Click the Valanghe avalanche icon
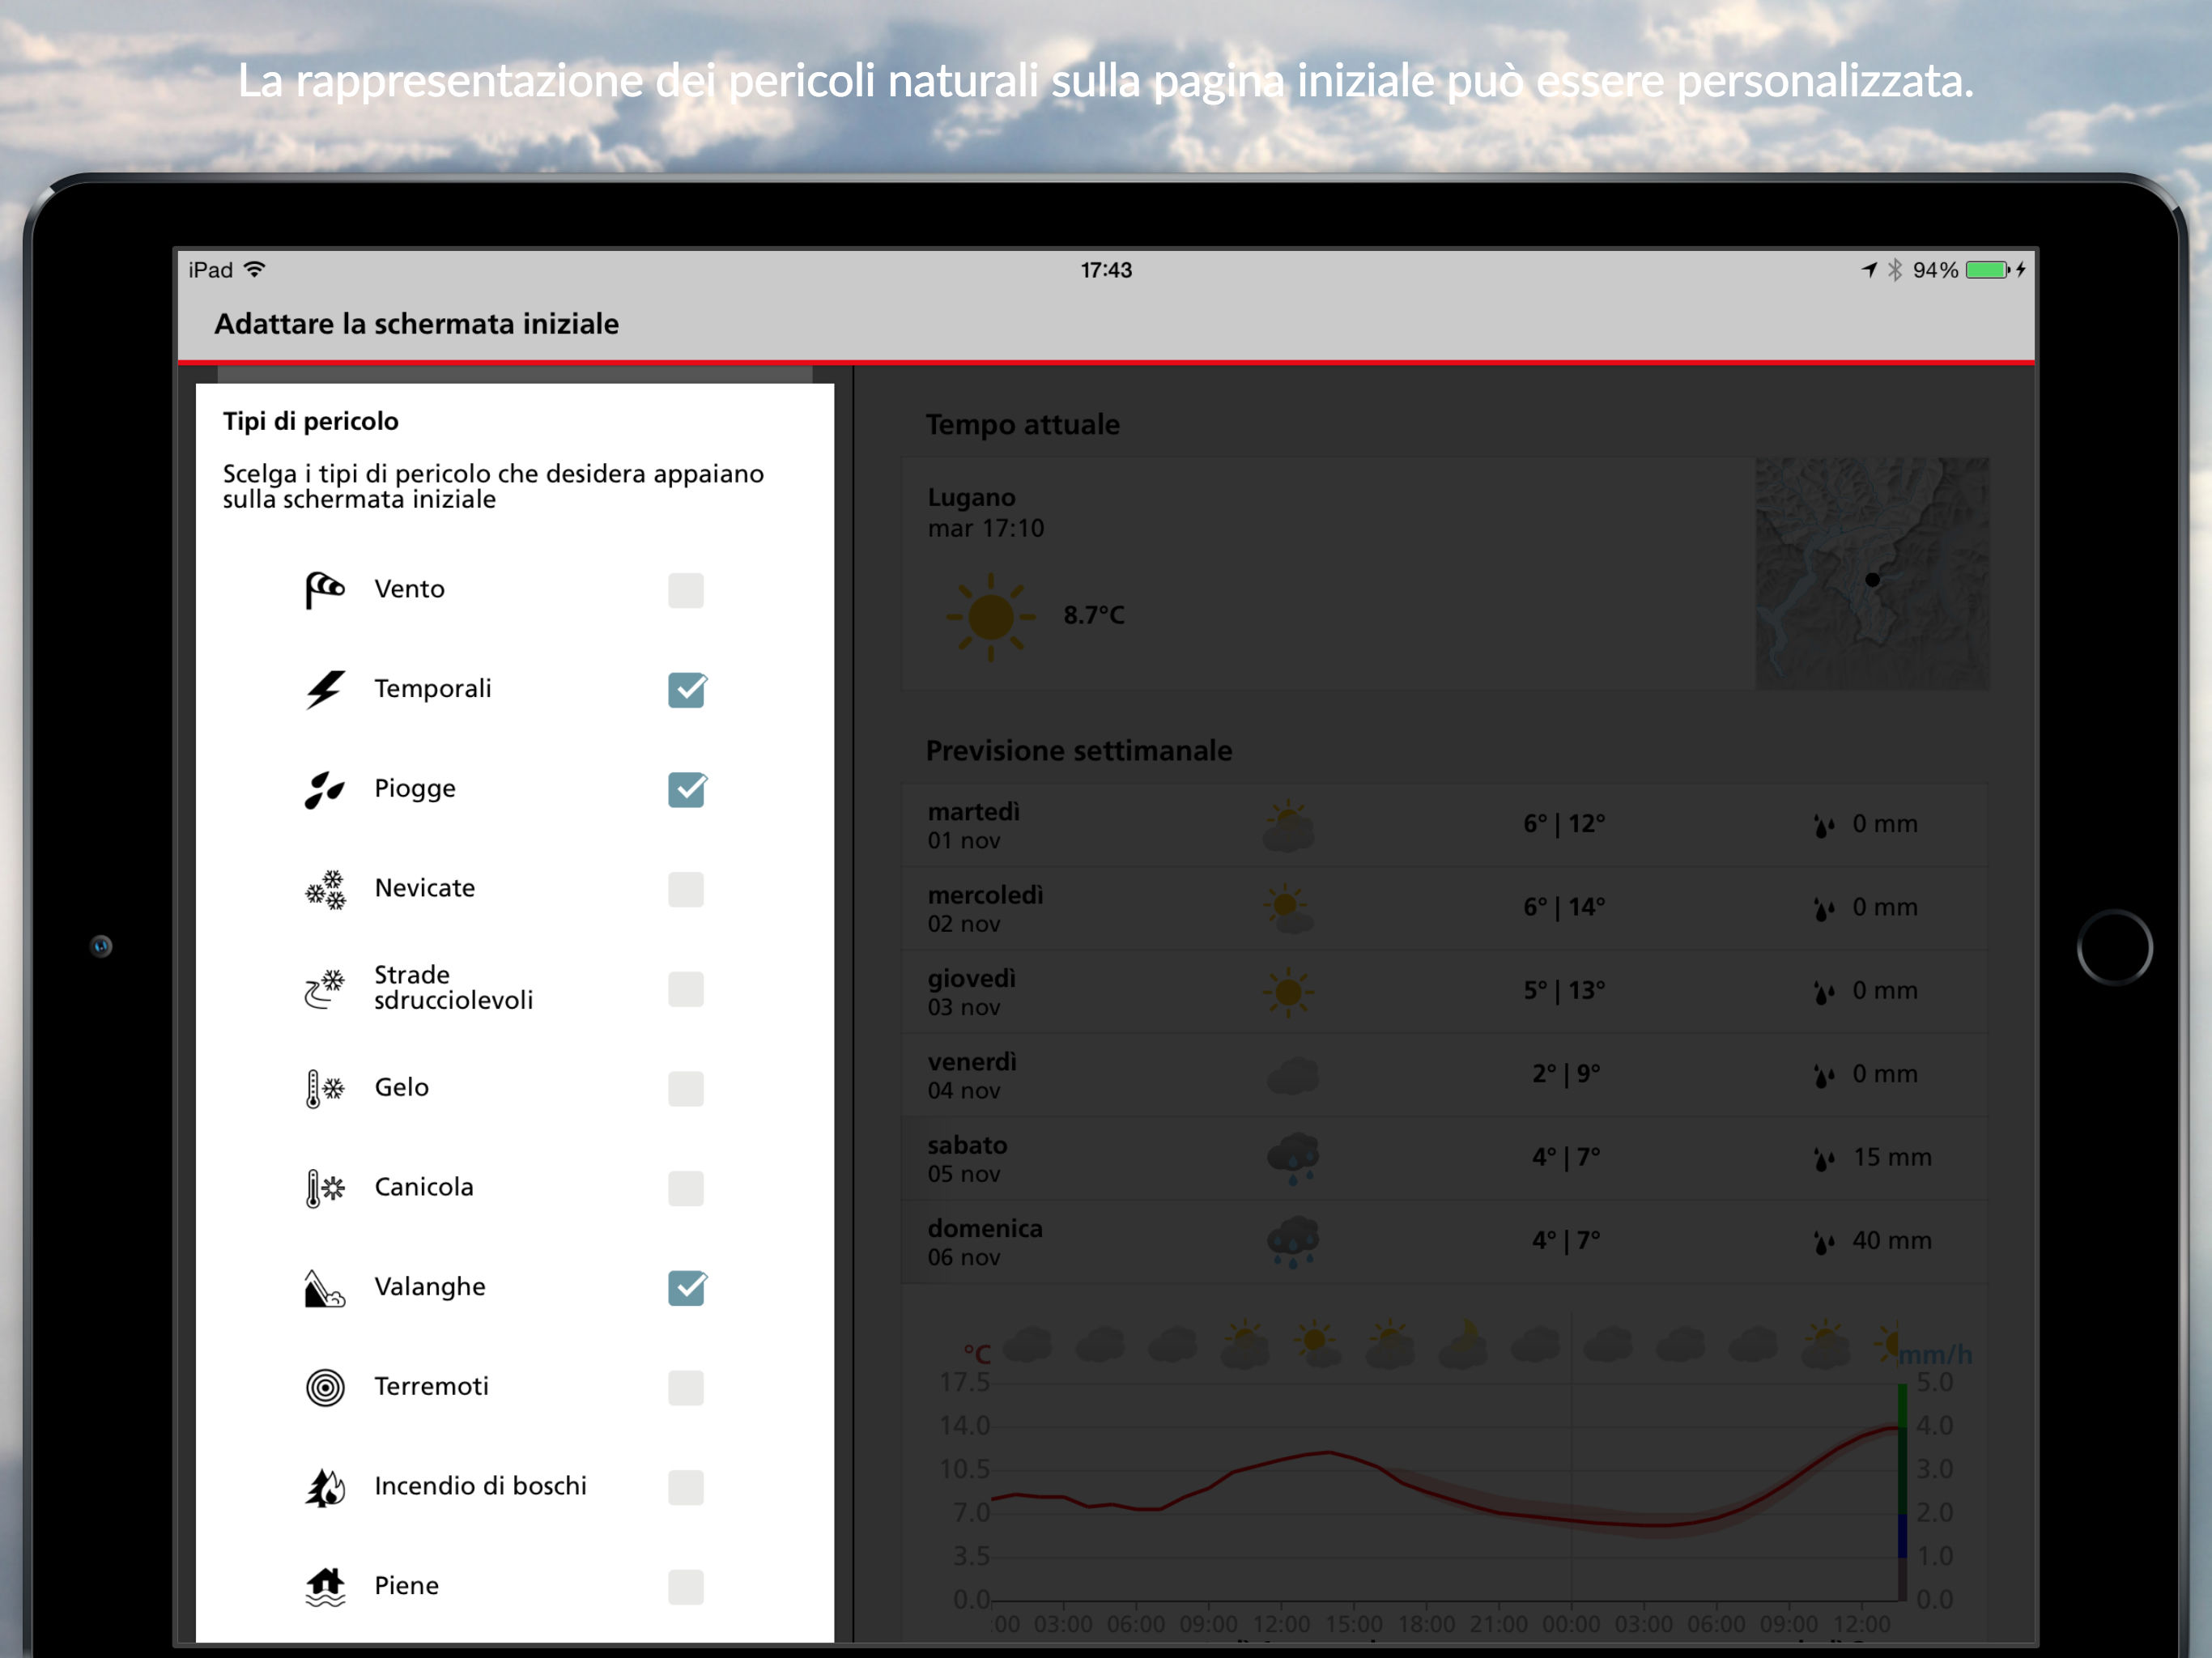The image size is (2212, 1658). [x=325, y=1288]
